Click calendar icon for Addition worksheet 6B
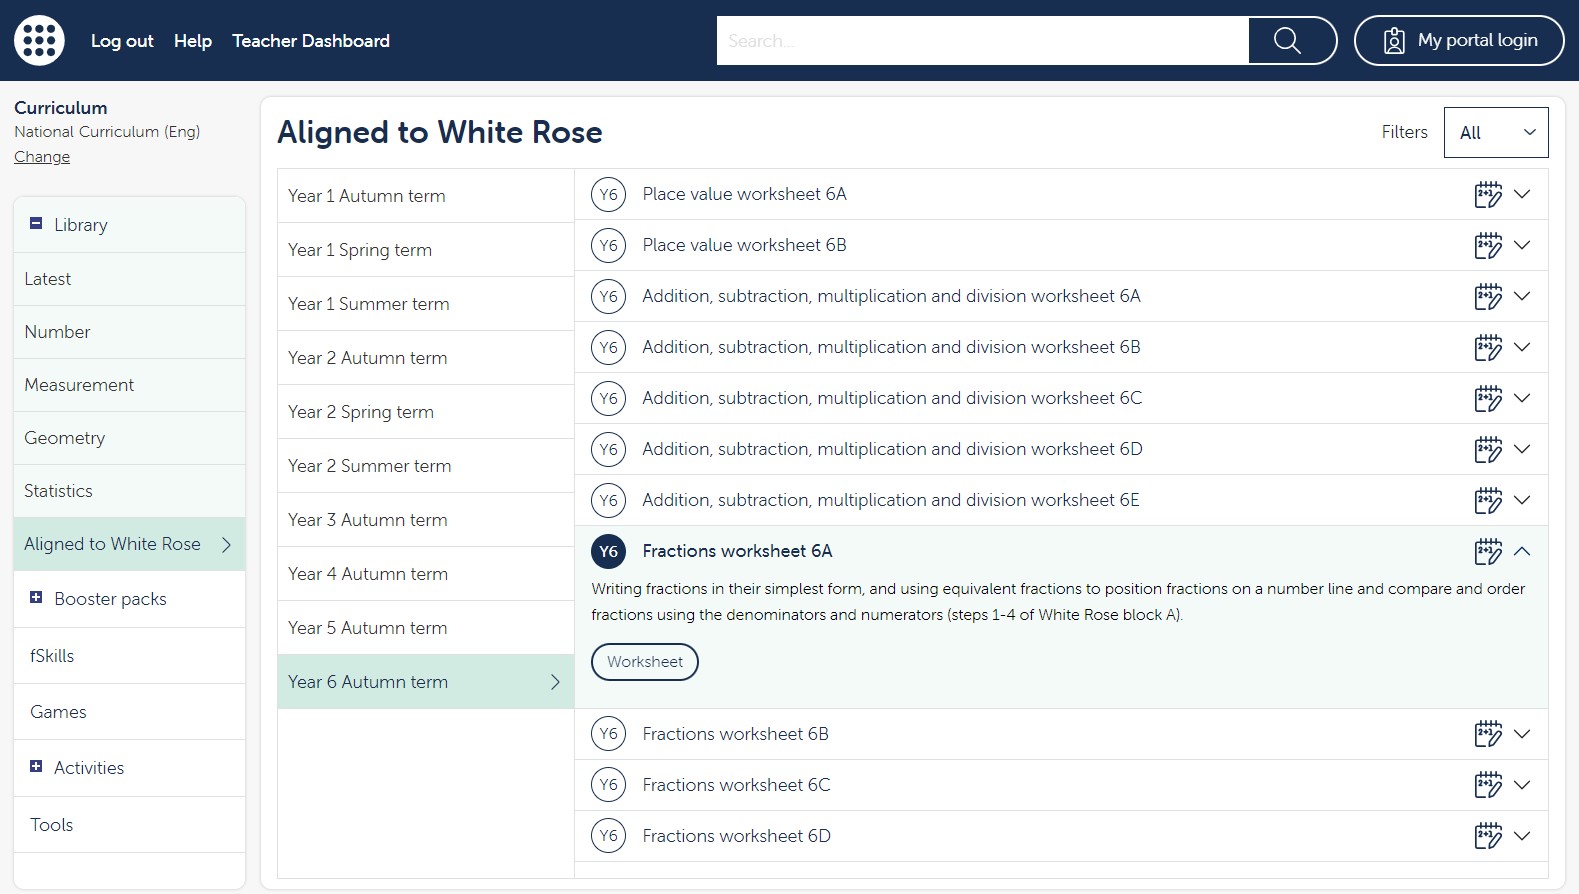The image size is (1579, 894). [1488, 347]
